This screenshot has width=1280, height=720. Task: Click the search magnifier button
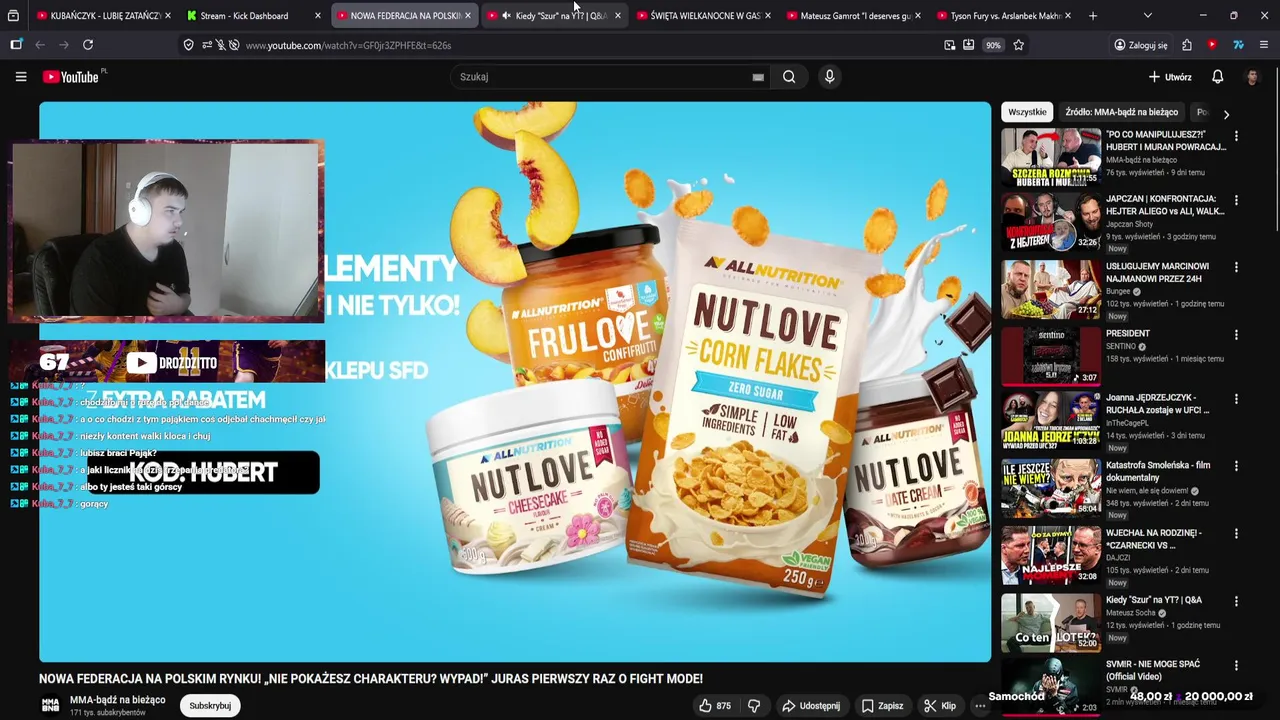(x=789, y=77)
